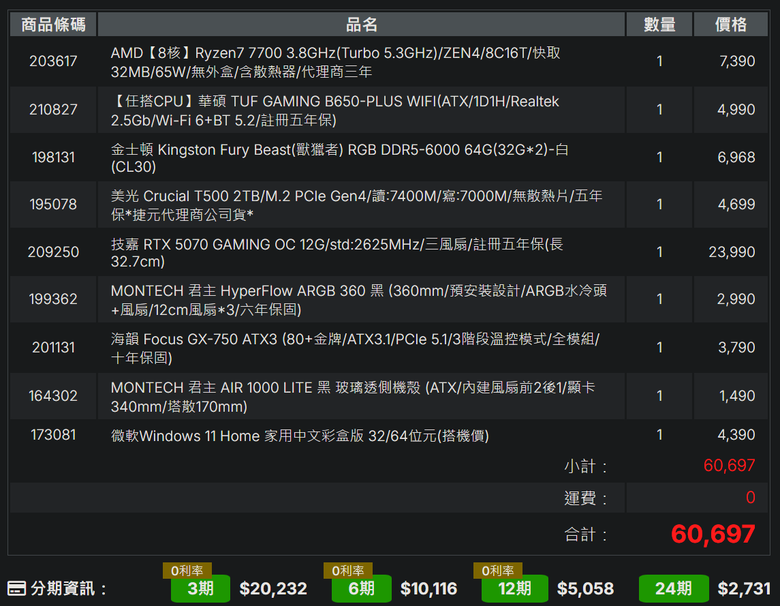Click the price 2,990
Image resolution: width=780 pixels, height=606 pixels.
[x=736, y=299]
